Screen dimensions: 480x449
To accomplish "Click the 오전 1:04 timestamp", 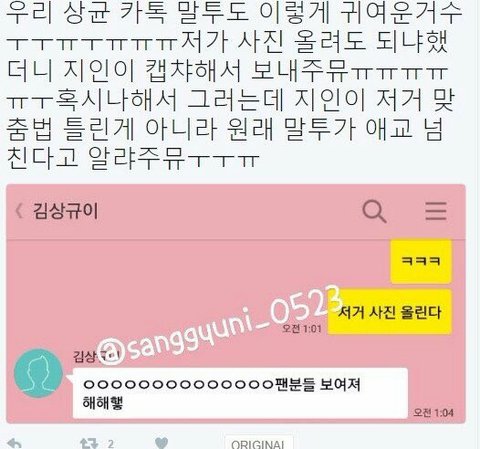I will 433,413.
